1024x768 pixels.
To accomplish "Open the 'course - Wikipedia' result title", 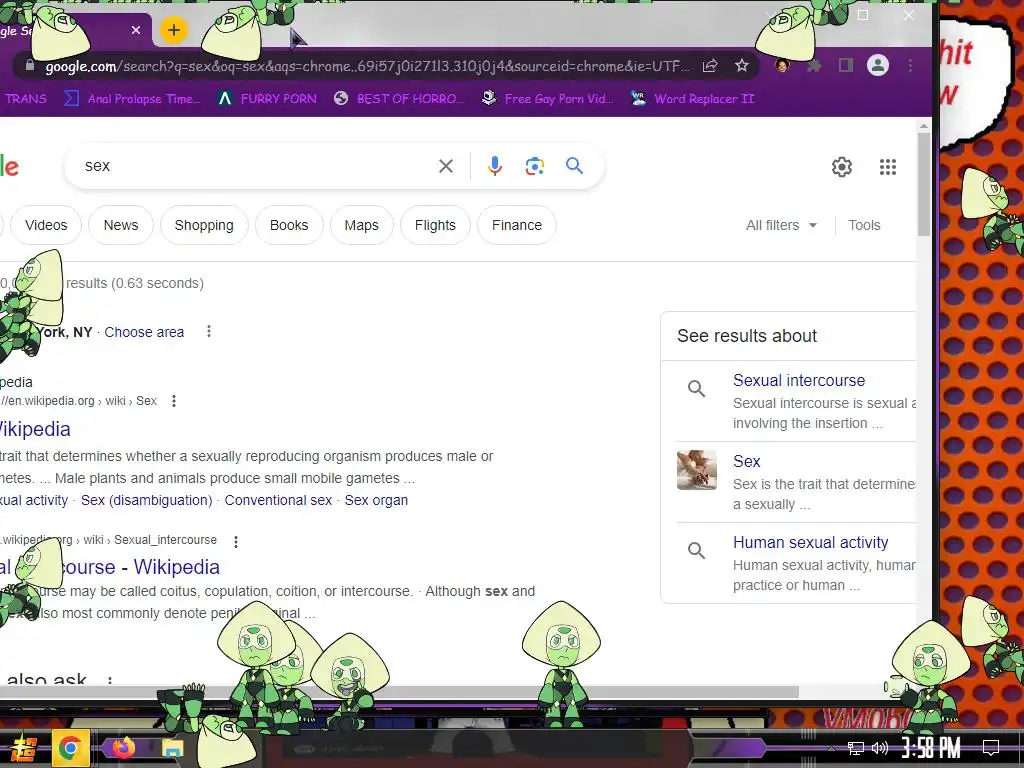I will pyautogui.click(x=139, y=567).
